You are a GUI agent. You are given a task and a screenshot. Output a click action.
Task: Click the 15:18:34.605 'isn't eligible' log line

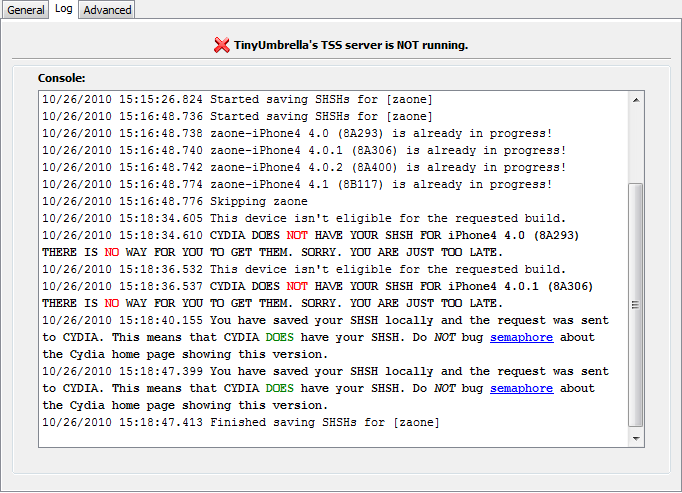pos(304,218)
